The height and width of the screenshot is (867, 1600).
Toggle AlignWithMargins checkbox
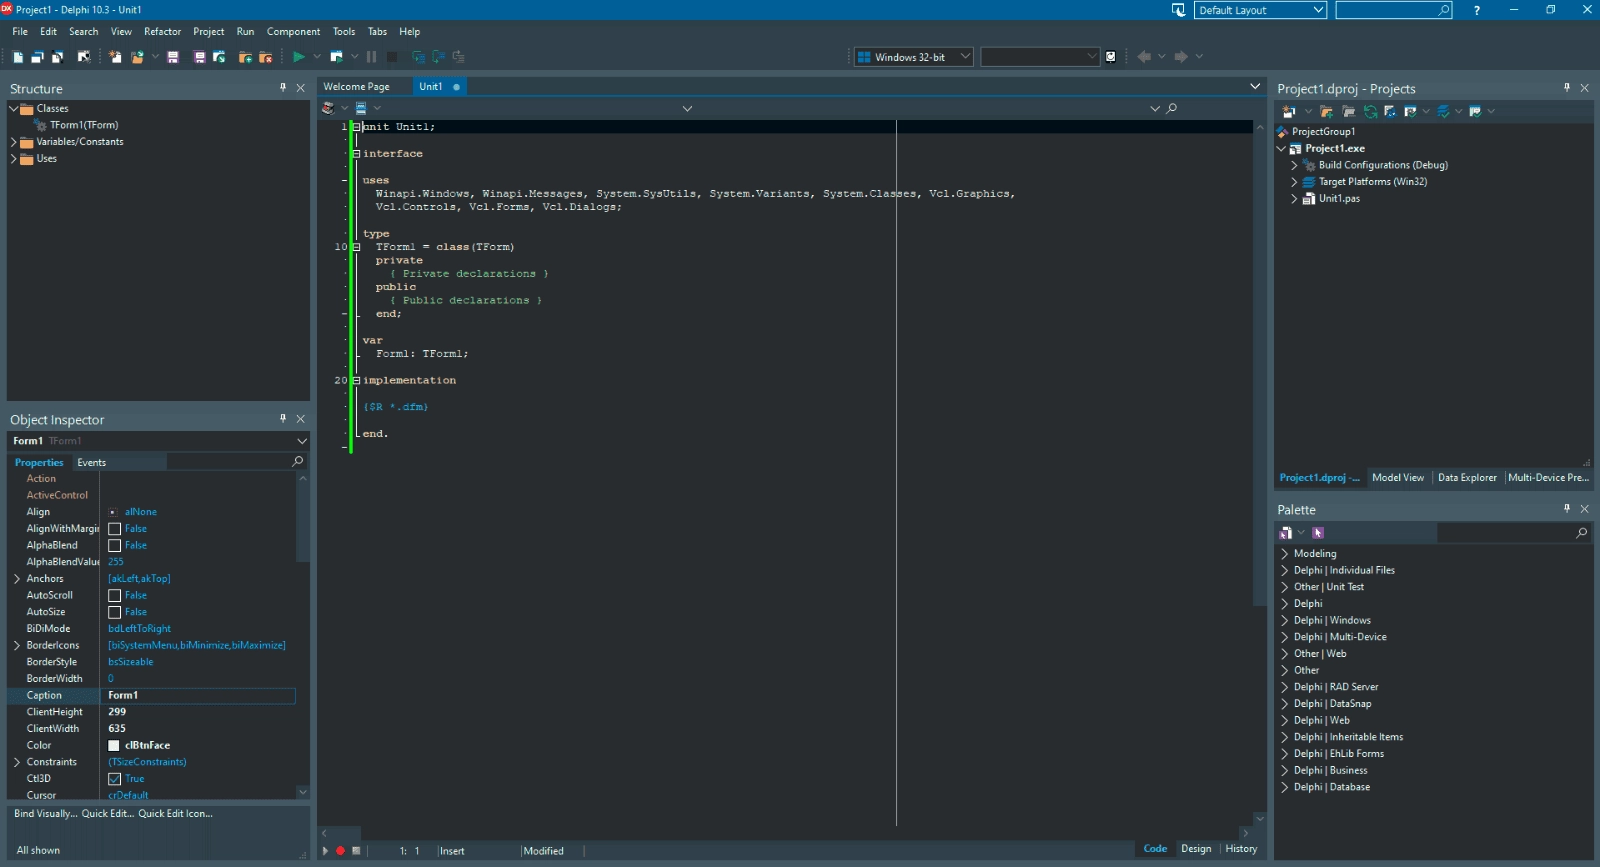(x=114, y=529)
